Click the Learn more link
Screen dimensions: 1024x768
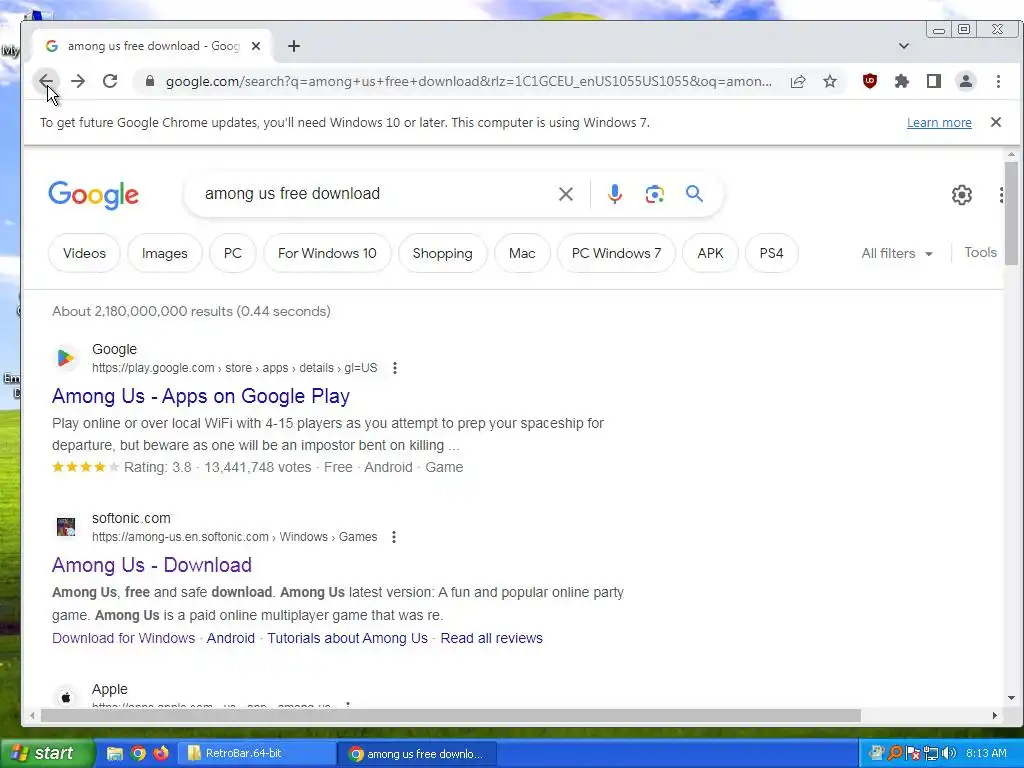coord(939,122)
